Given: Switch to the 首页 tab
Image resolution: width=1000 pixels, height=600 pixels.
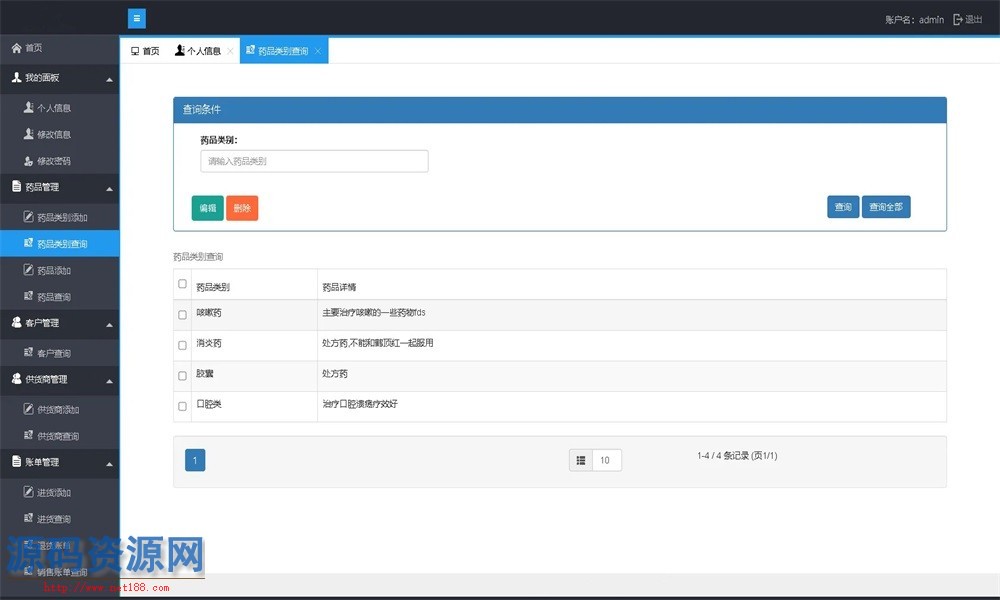Looking at the screenshot, I should [x=145, y=51].
